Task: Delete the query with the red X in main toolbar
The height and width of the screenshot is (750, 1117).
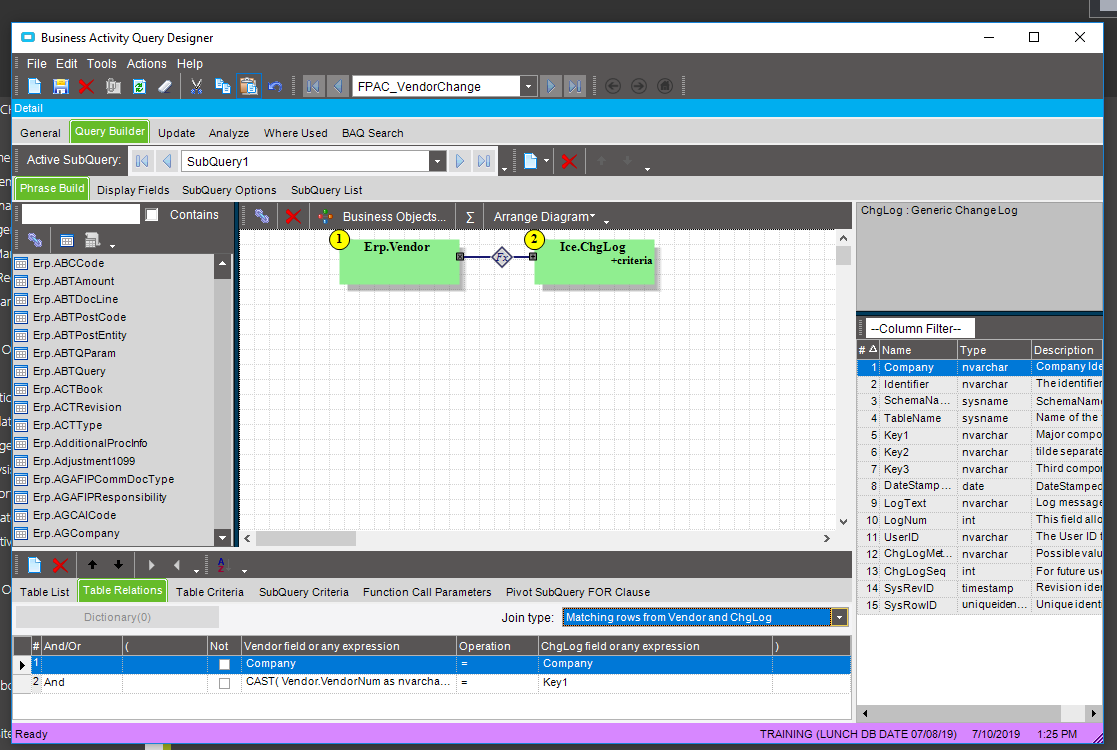Action: [x=86, y=86]
